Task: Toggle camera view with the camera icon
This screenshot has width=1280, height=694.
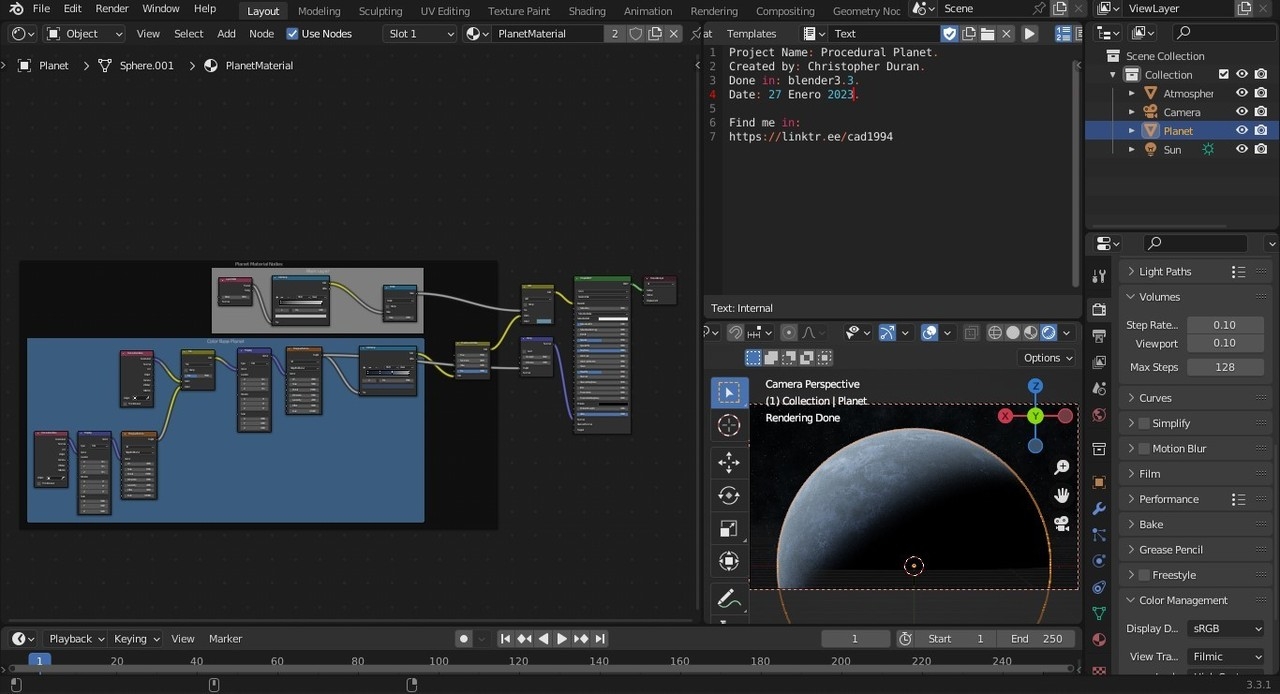Action: click(x=1062, y=523)
